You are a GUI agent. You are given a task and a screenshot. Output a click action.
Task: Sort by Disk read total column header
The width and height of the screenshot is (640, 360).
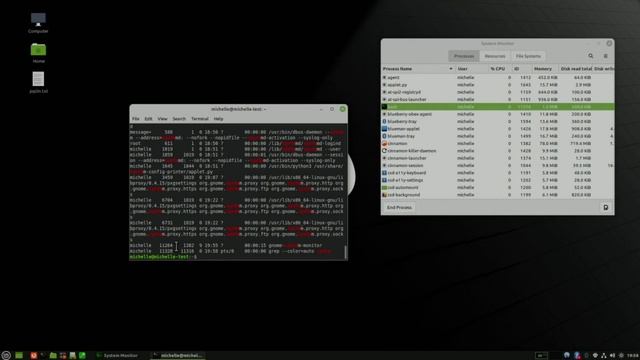[576, 69]
